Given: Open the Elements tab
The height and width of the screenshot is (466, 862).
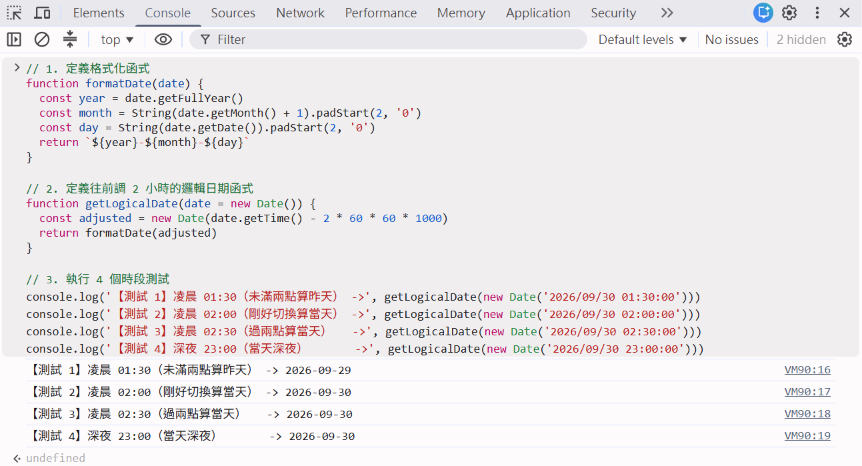Looking at the screenshot, I should pyautogui.click(x=98, y=13).
